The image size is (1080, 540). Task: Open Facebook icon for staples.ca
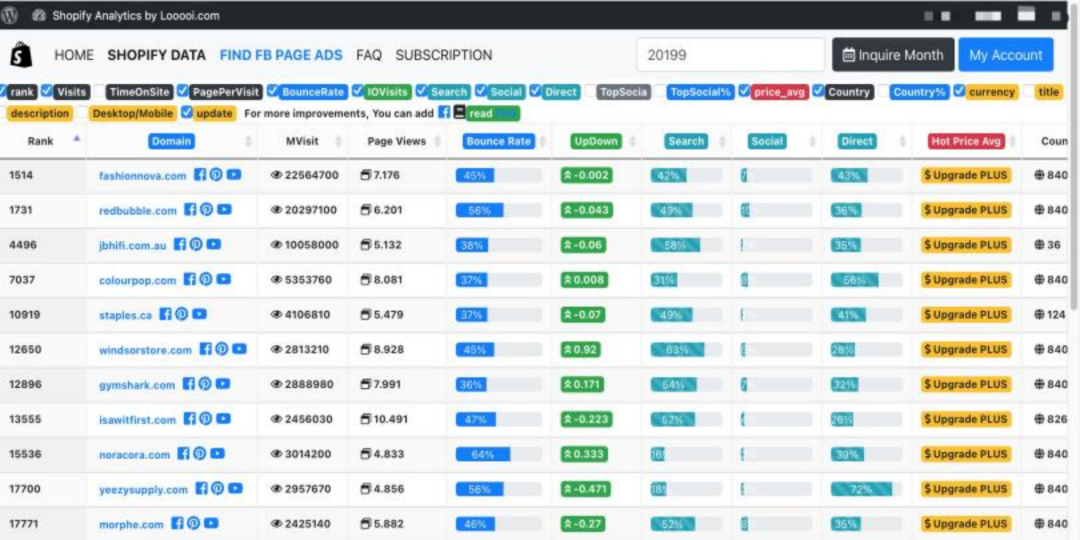click(165, 314)
